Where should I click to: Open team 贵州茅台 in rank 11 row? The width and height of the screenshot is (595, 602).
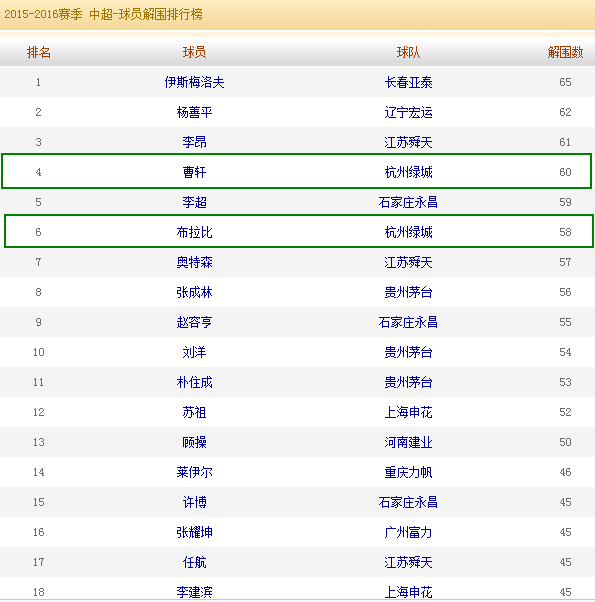tap(408, 382)
